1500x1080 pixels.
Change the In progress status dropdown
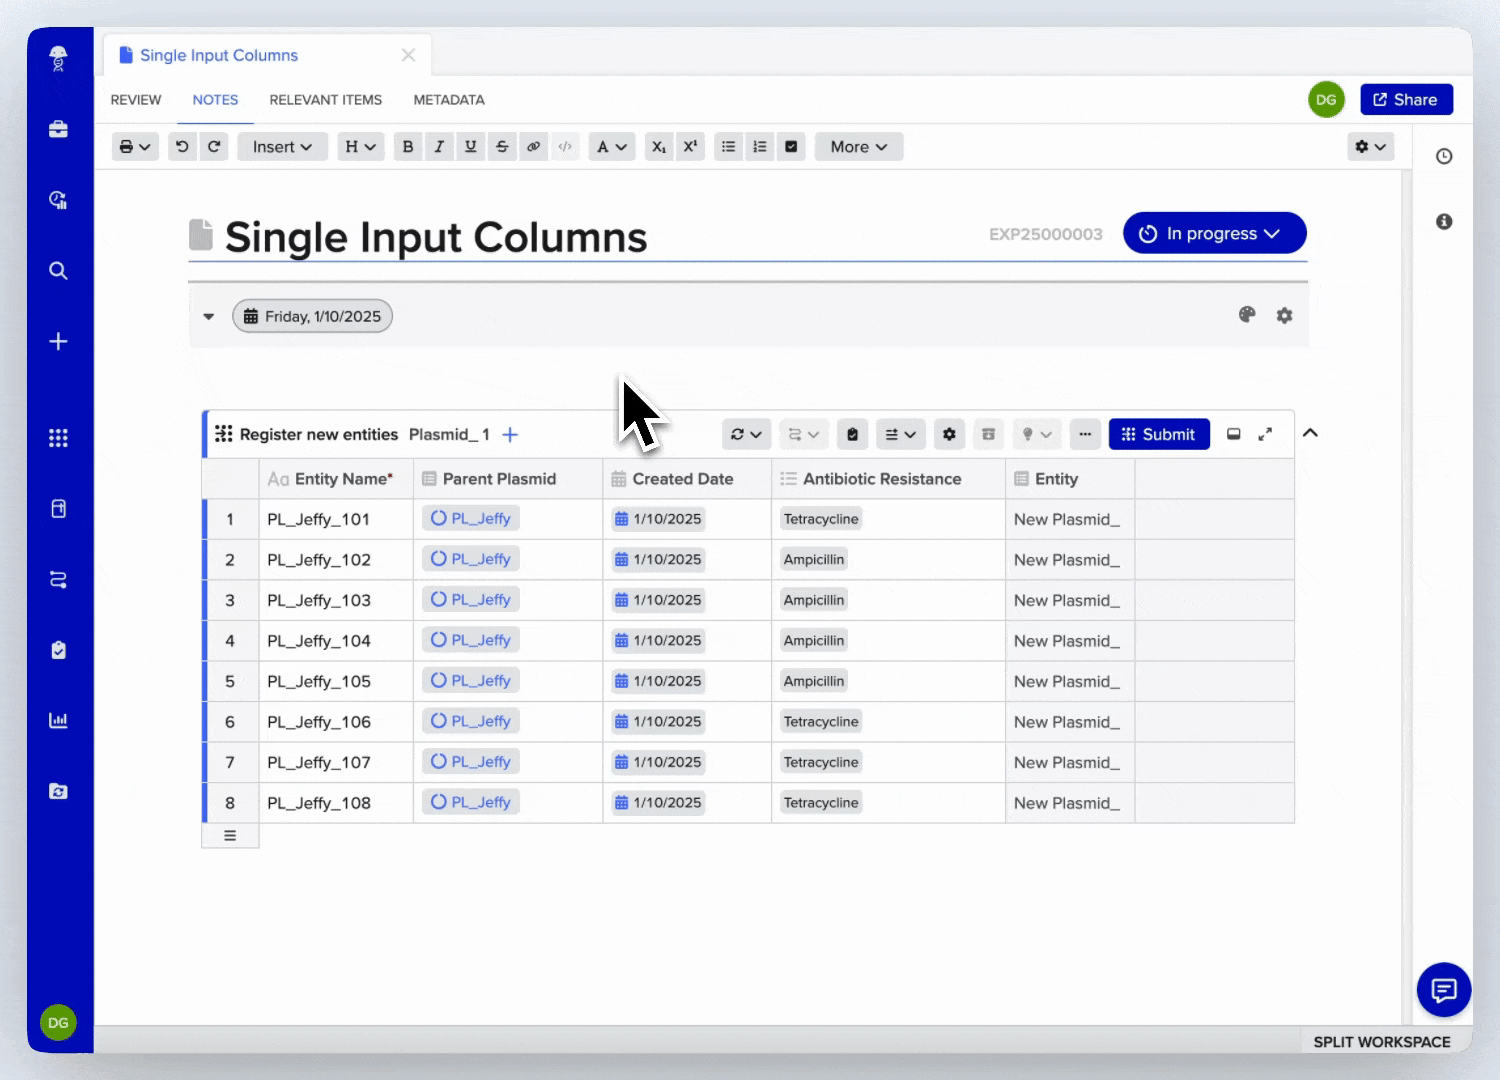point(1214,233)
